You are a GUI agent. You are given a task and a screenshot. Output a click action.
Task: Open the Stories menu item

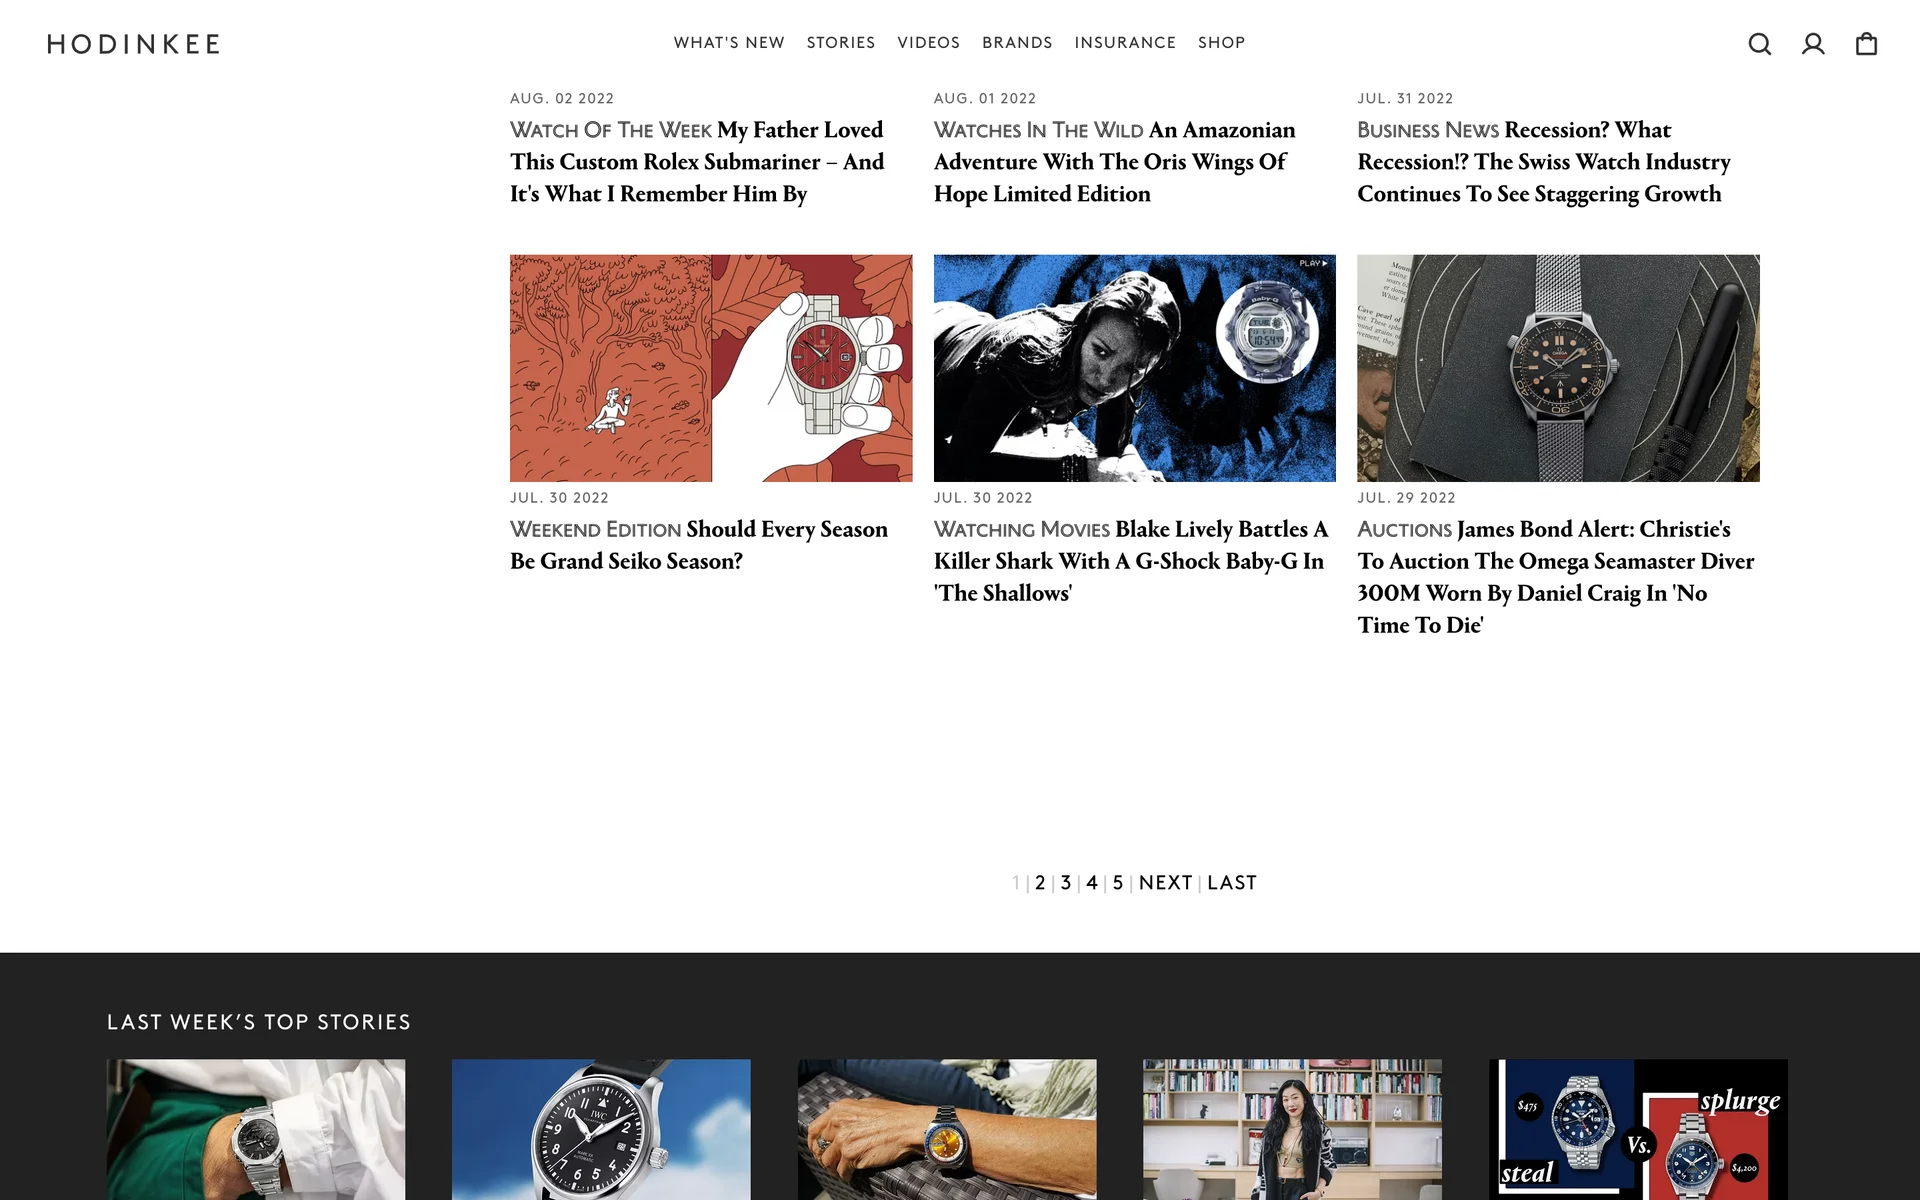tap(841, 43)
